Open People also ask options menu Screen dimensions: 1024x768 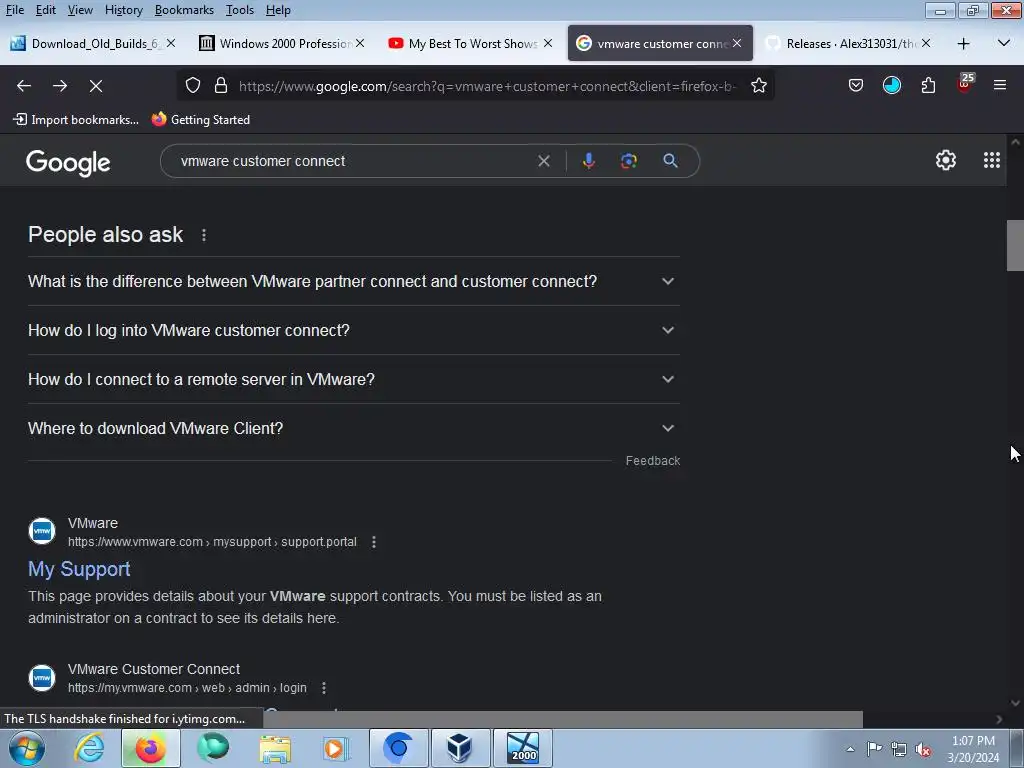coord(204,235)
